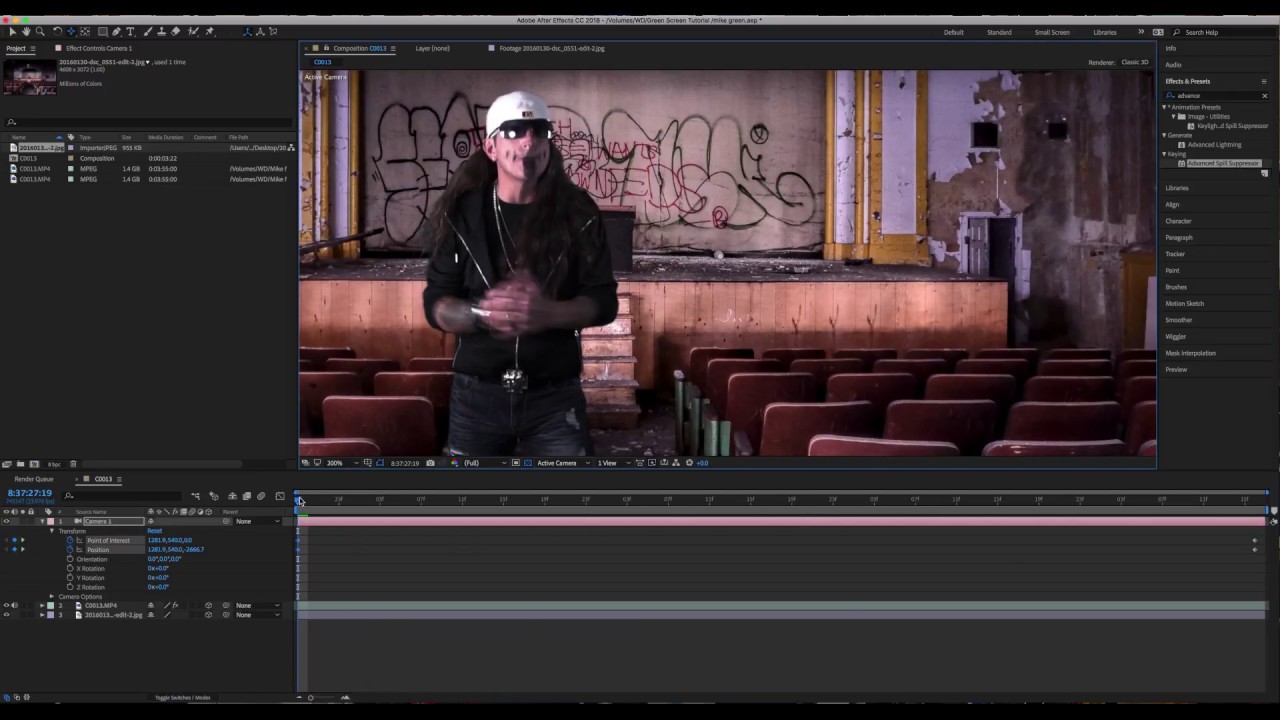Select the Eraser tool
Image resolution: width=1280 pixels, height=720 pixels.
(x=175, y=32)
